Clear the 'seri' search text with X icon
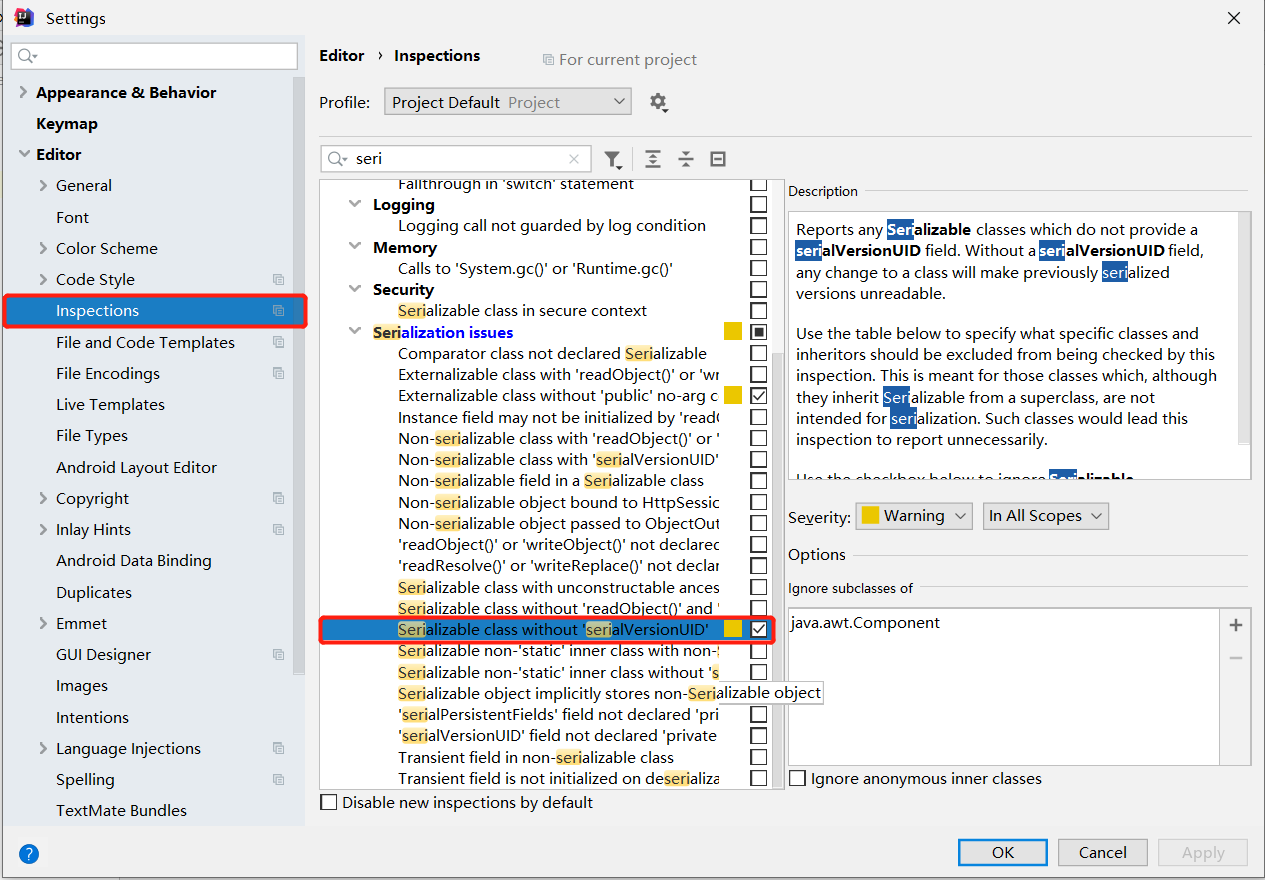1265x880 pixels. pos(574,159)
